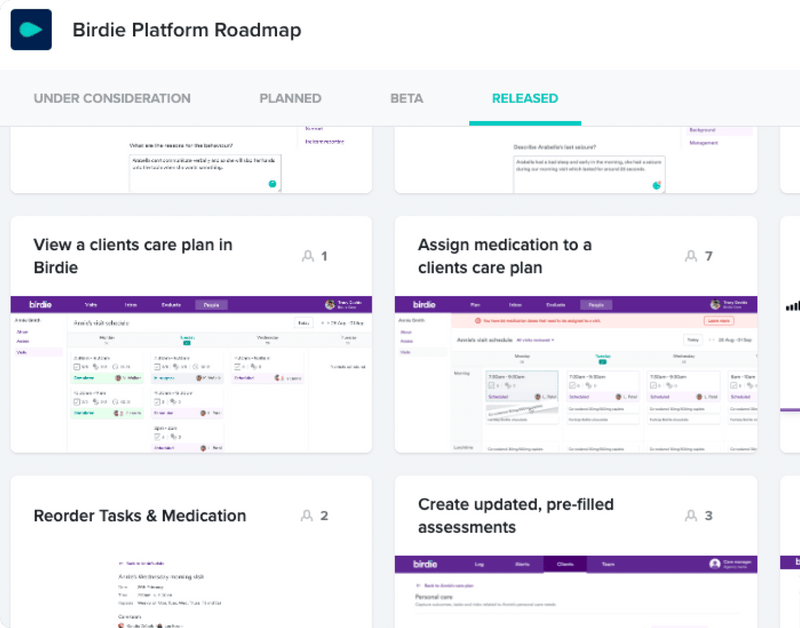Click teal circle icon in behaviour text box thumbnail
This screenshot has height=628, width=800.
pyautogui.click(x=272, y=184)
